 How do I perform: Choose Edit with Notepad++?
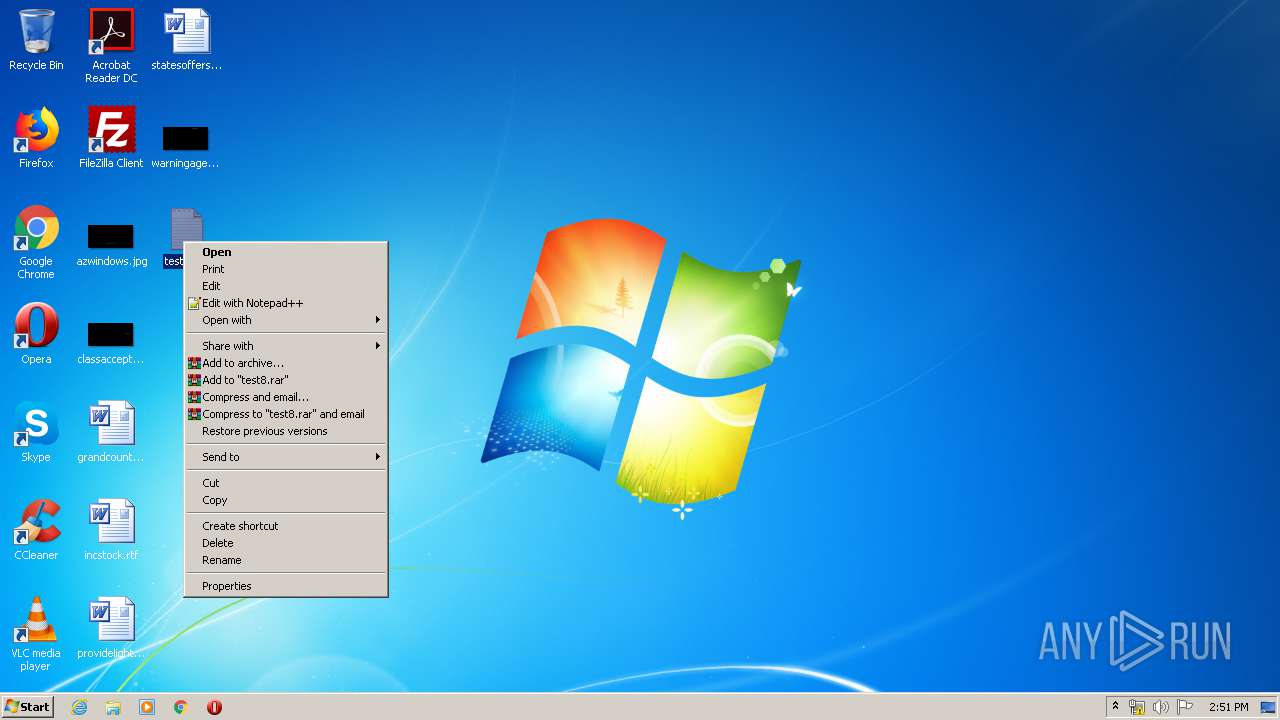point(286,303)
